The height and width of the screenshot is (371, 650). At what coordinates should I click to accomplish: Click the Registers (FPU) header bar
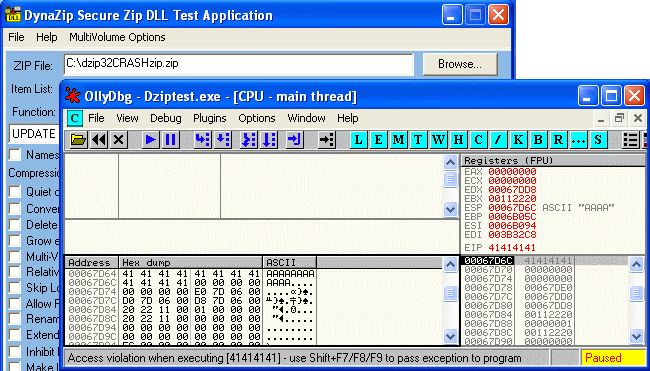tap(553, 160)
